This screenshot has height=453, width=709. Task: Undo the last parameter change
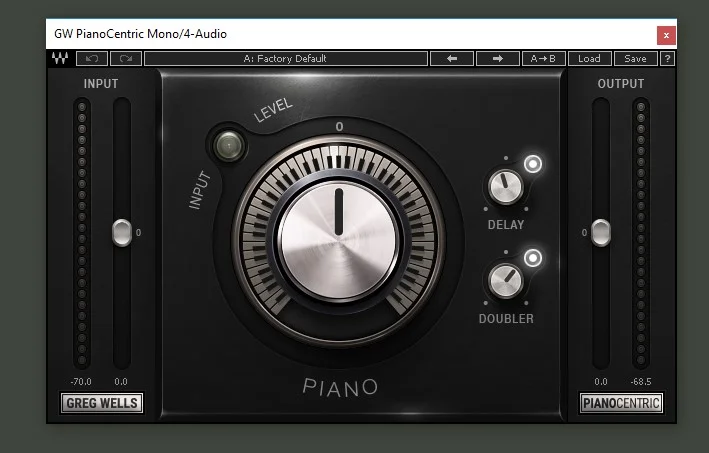(x=92, y=58)
